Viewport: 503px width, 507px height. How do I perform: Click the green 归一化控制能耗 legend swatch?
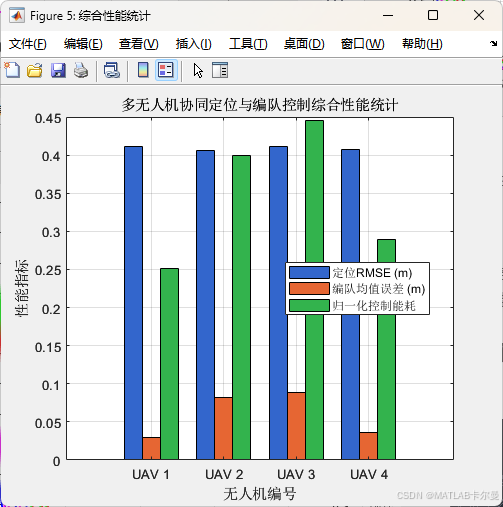pos(309,305)
